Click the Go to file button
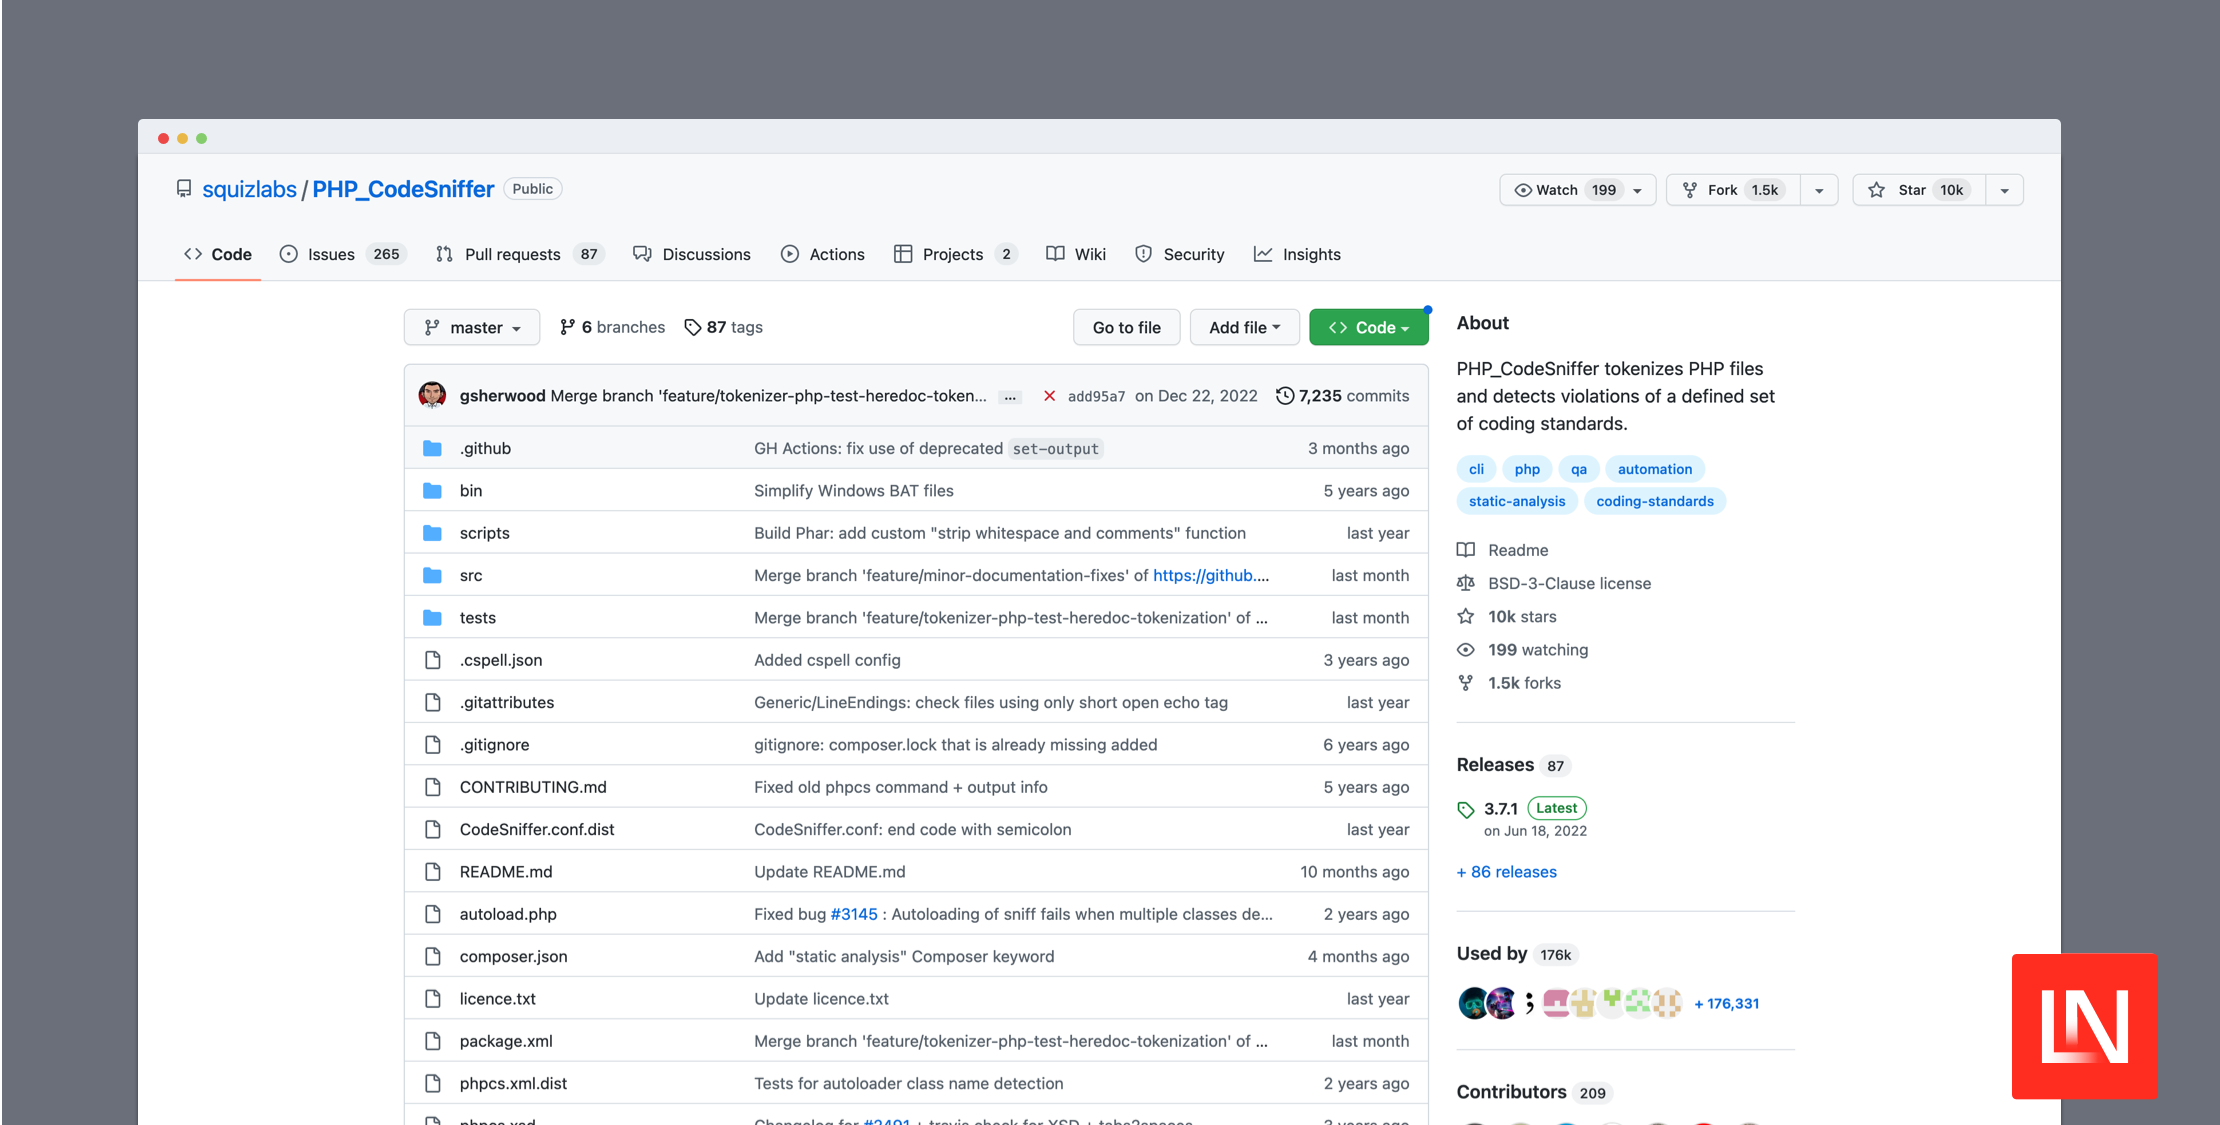This screenshot has height=1125, width=2220. point(1126,327)
